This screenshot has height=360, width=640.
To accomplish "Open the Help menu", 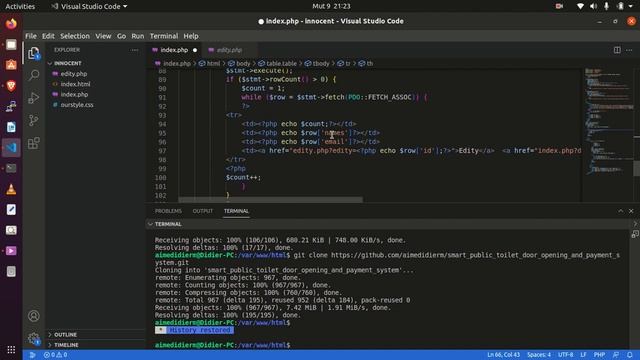I will (191, 36).
